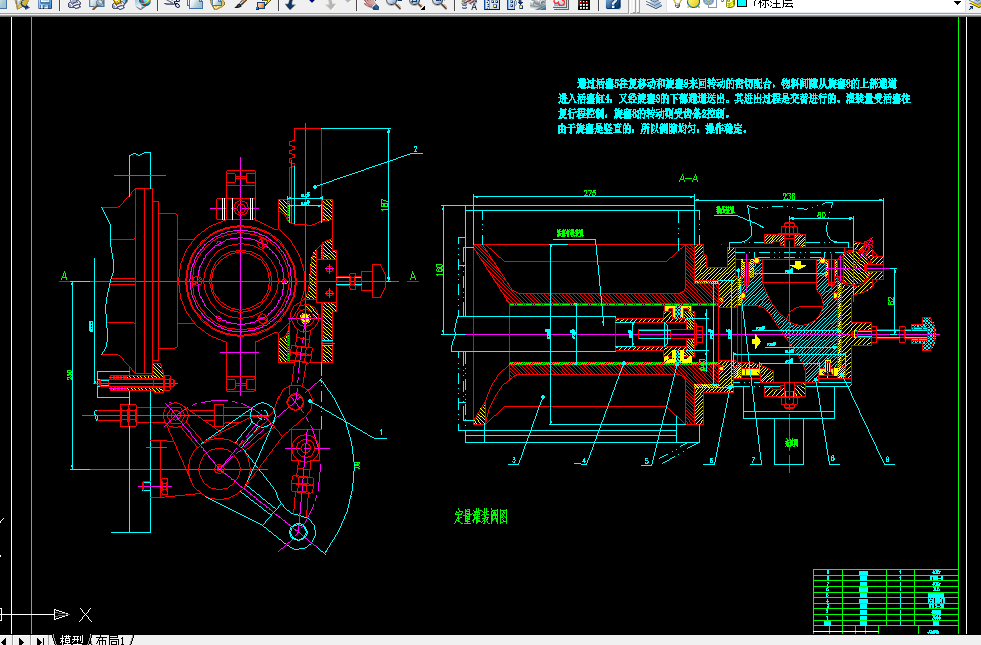Click the Cut scissors icon
Image resolution: width=981 pixels, height=645 pixels.
(172, 4)
